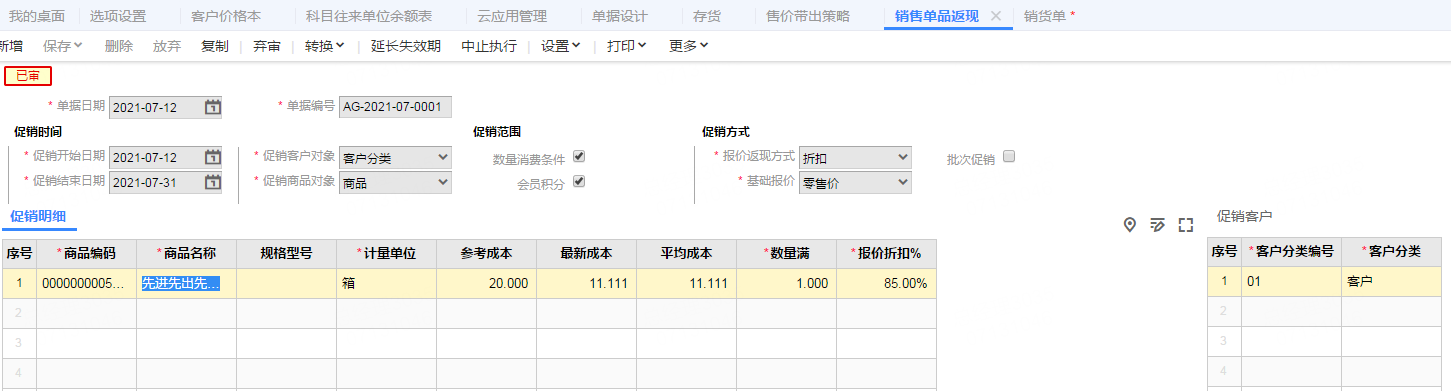
Task: Switch to the 销货单 tab
Action: pyautogui.click(x=1045, y=16)
